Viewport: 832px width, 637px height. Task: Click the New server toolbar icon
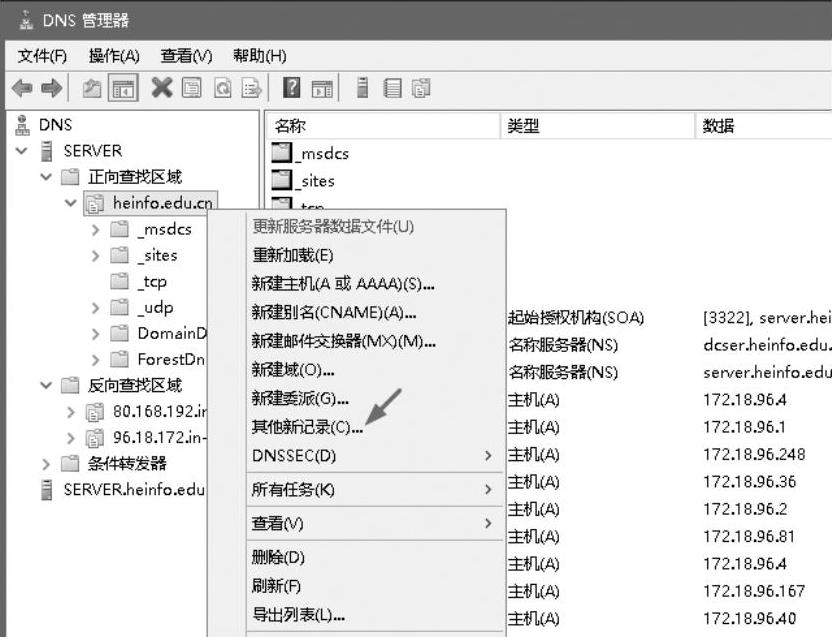pos(363,88)
